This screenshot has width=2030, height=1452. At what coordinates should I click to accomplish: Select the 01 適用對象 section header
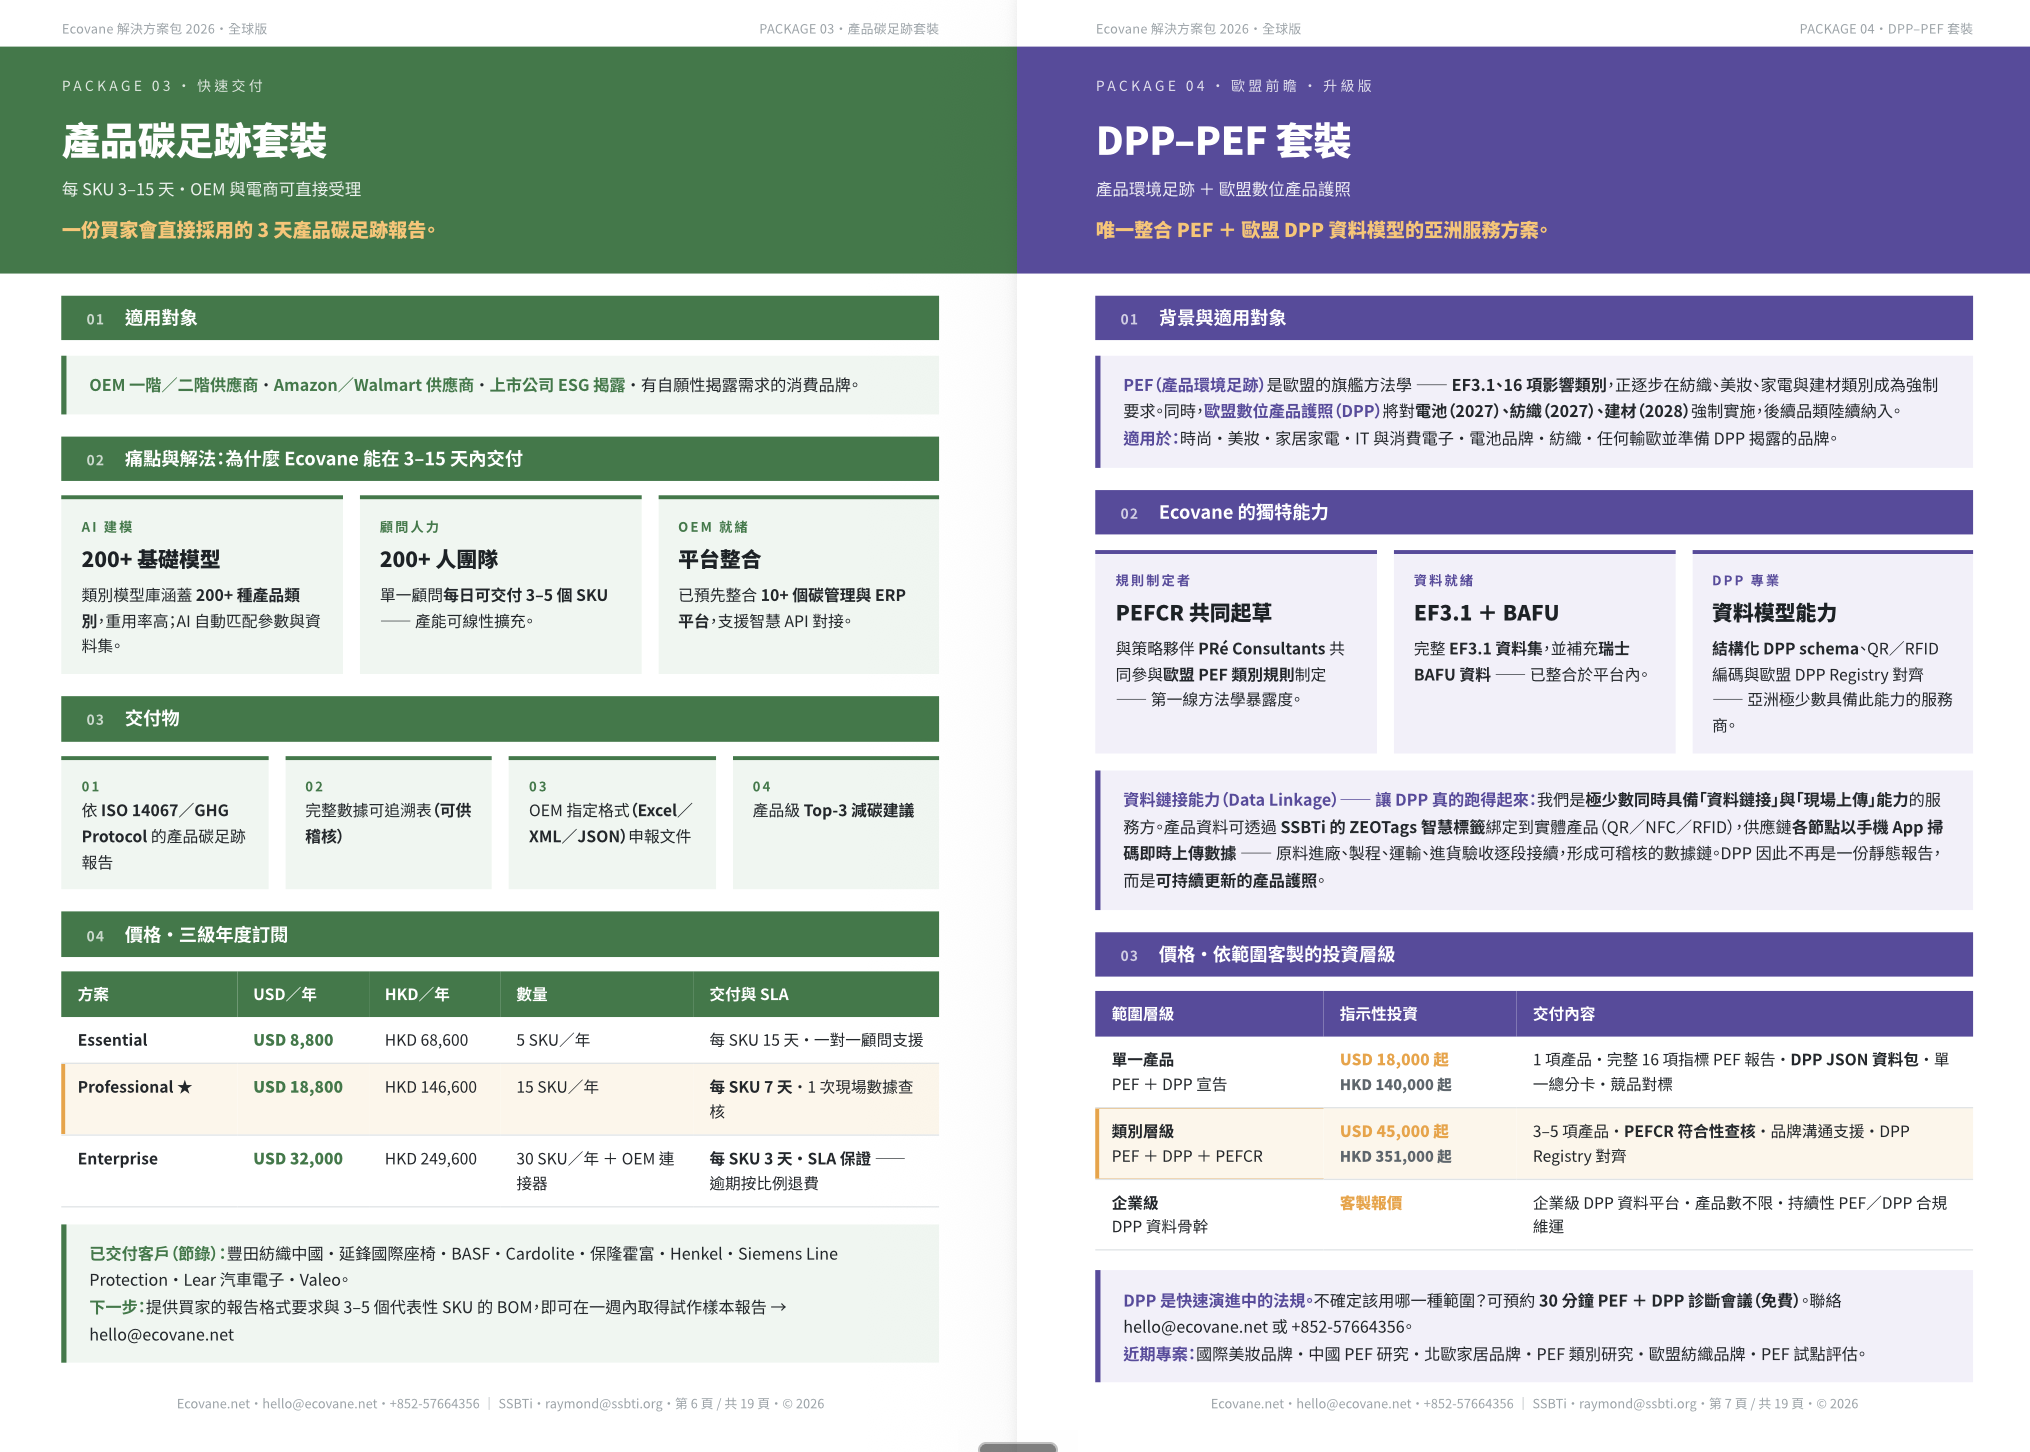point(500,318)
